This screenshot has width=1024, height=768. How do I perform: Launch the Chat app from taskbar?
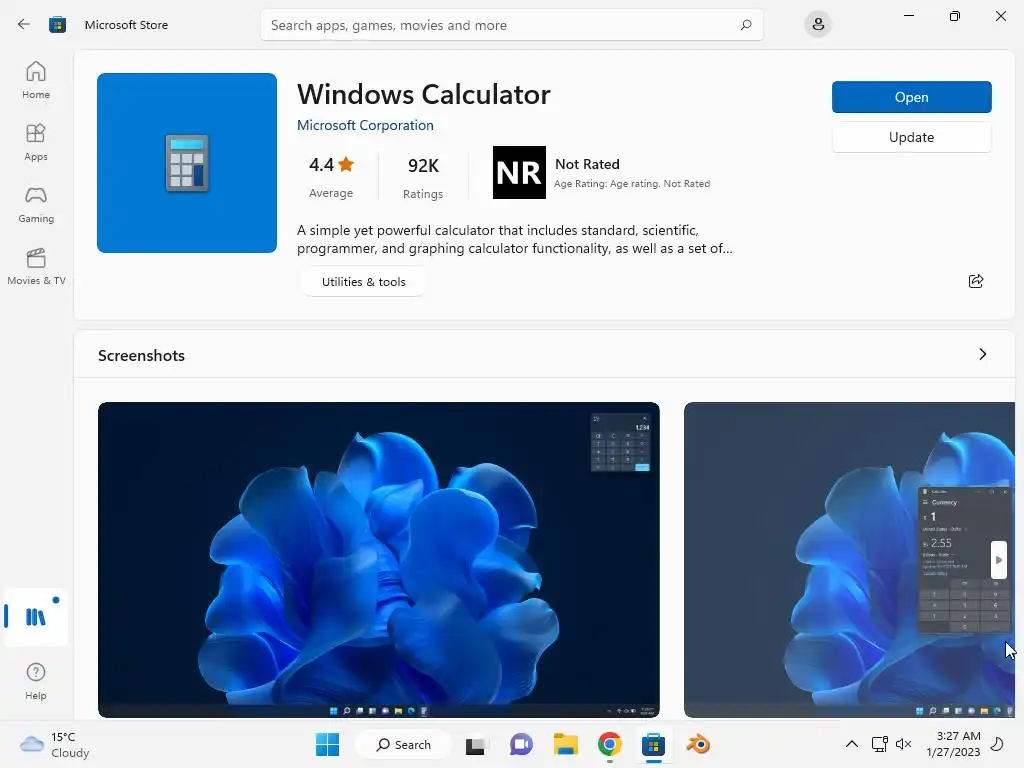[520, 744]
